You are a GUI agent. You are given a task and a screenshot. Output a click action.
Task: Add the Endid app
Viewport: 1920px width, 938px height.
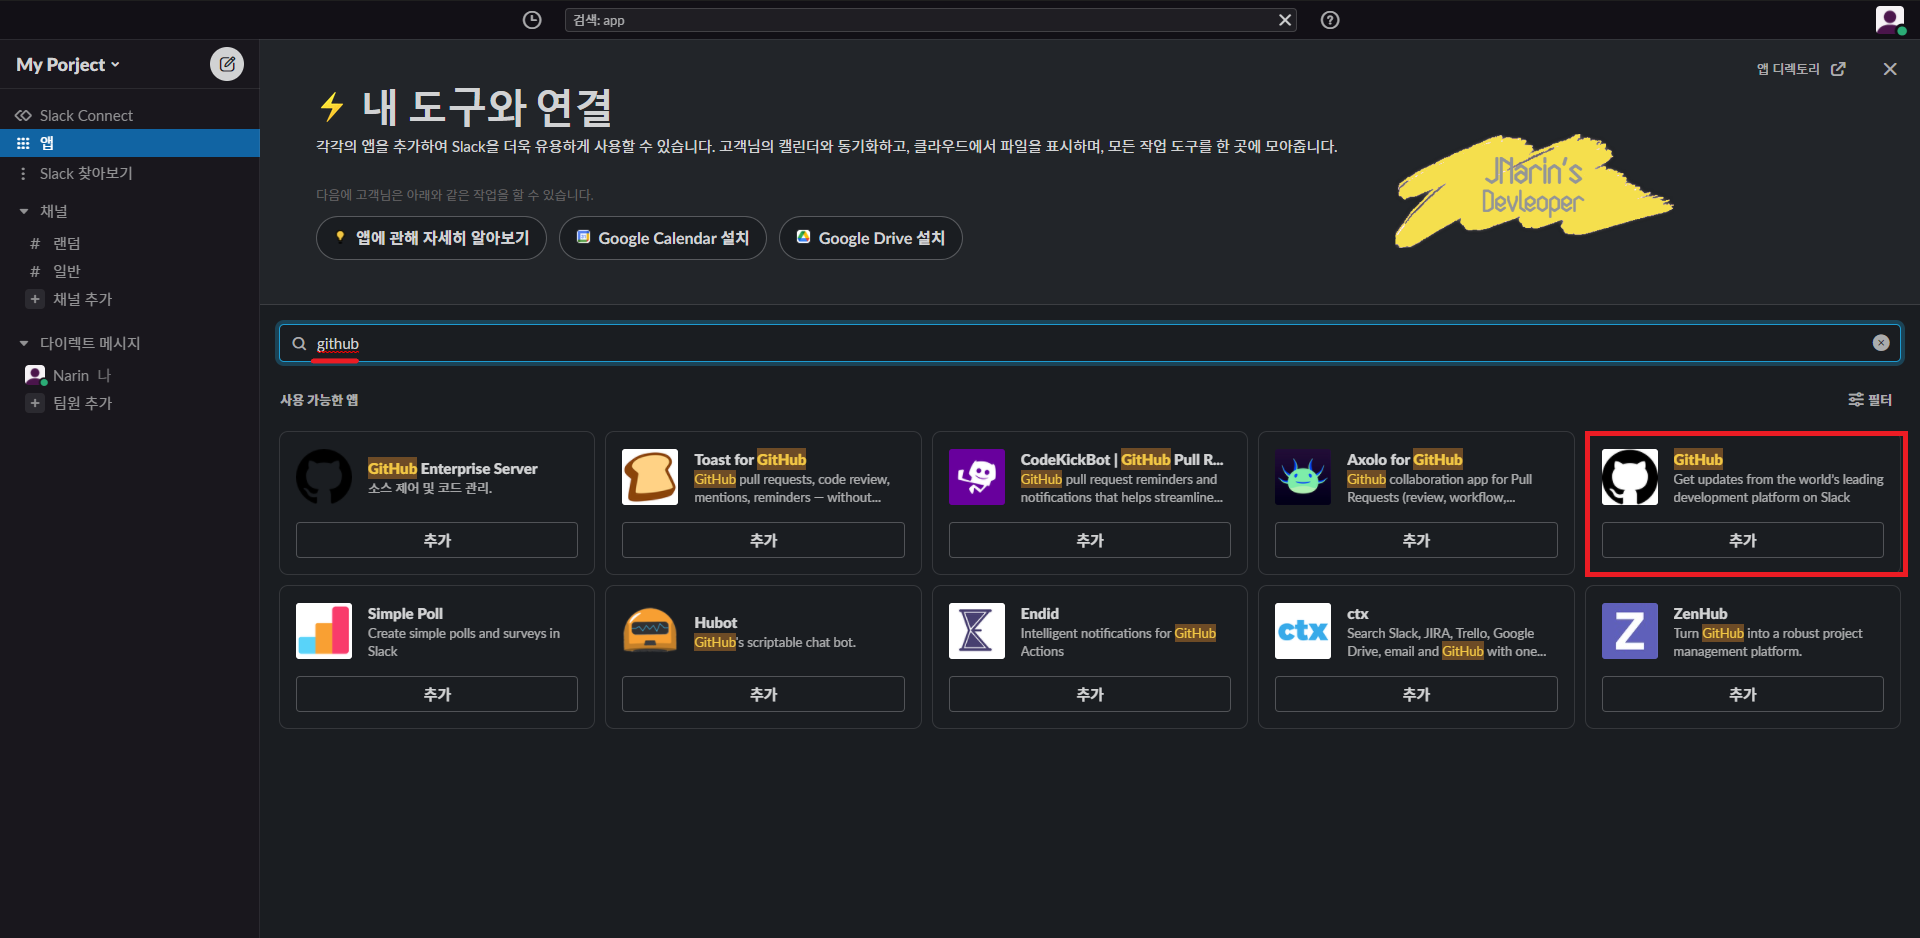pos(1090,694)
